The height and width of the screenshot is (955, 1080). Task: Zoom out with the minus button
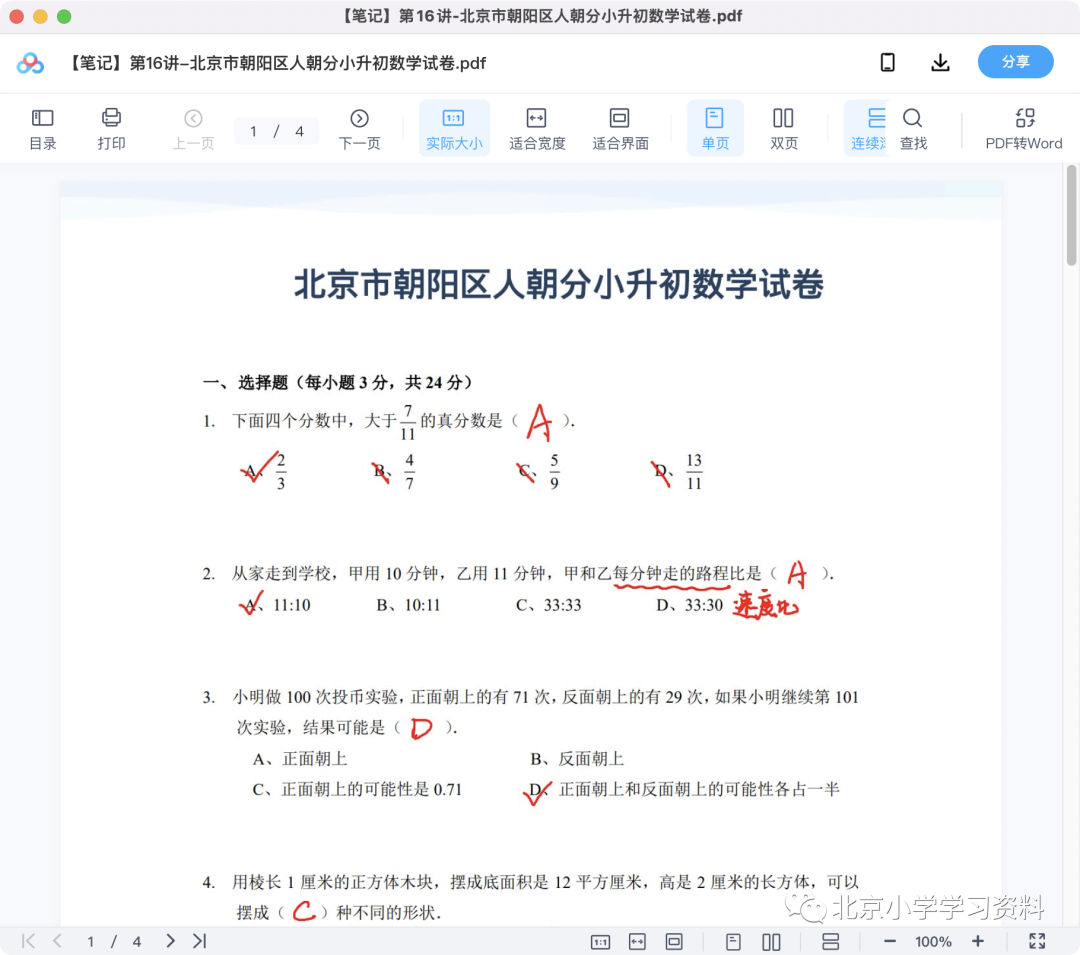coord(889,941)
